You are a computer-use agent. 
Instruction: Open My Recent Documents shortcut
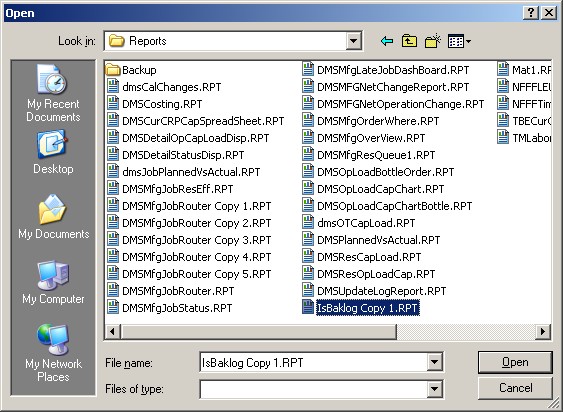[53, 93]
